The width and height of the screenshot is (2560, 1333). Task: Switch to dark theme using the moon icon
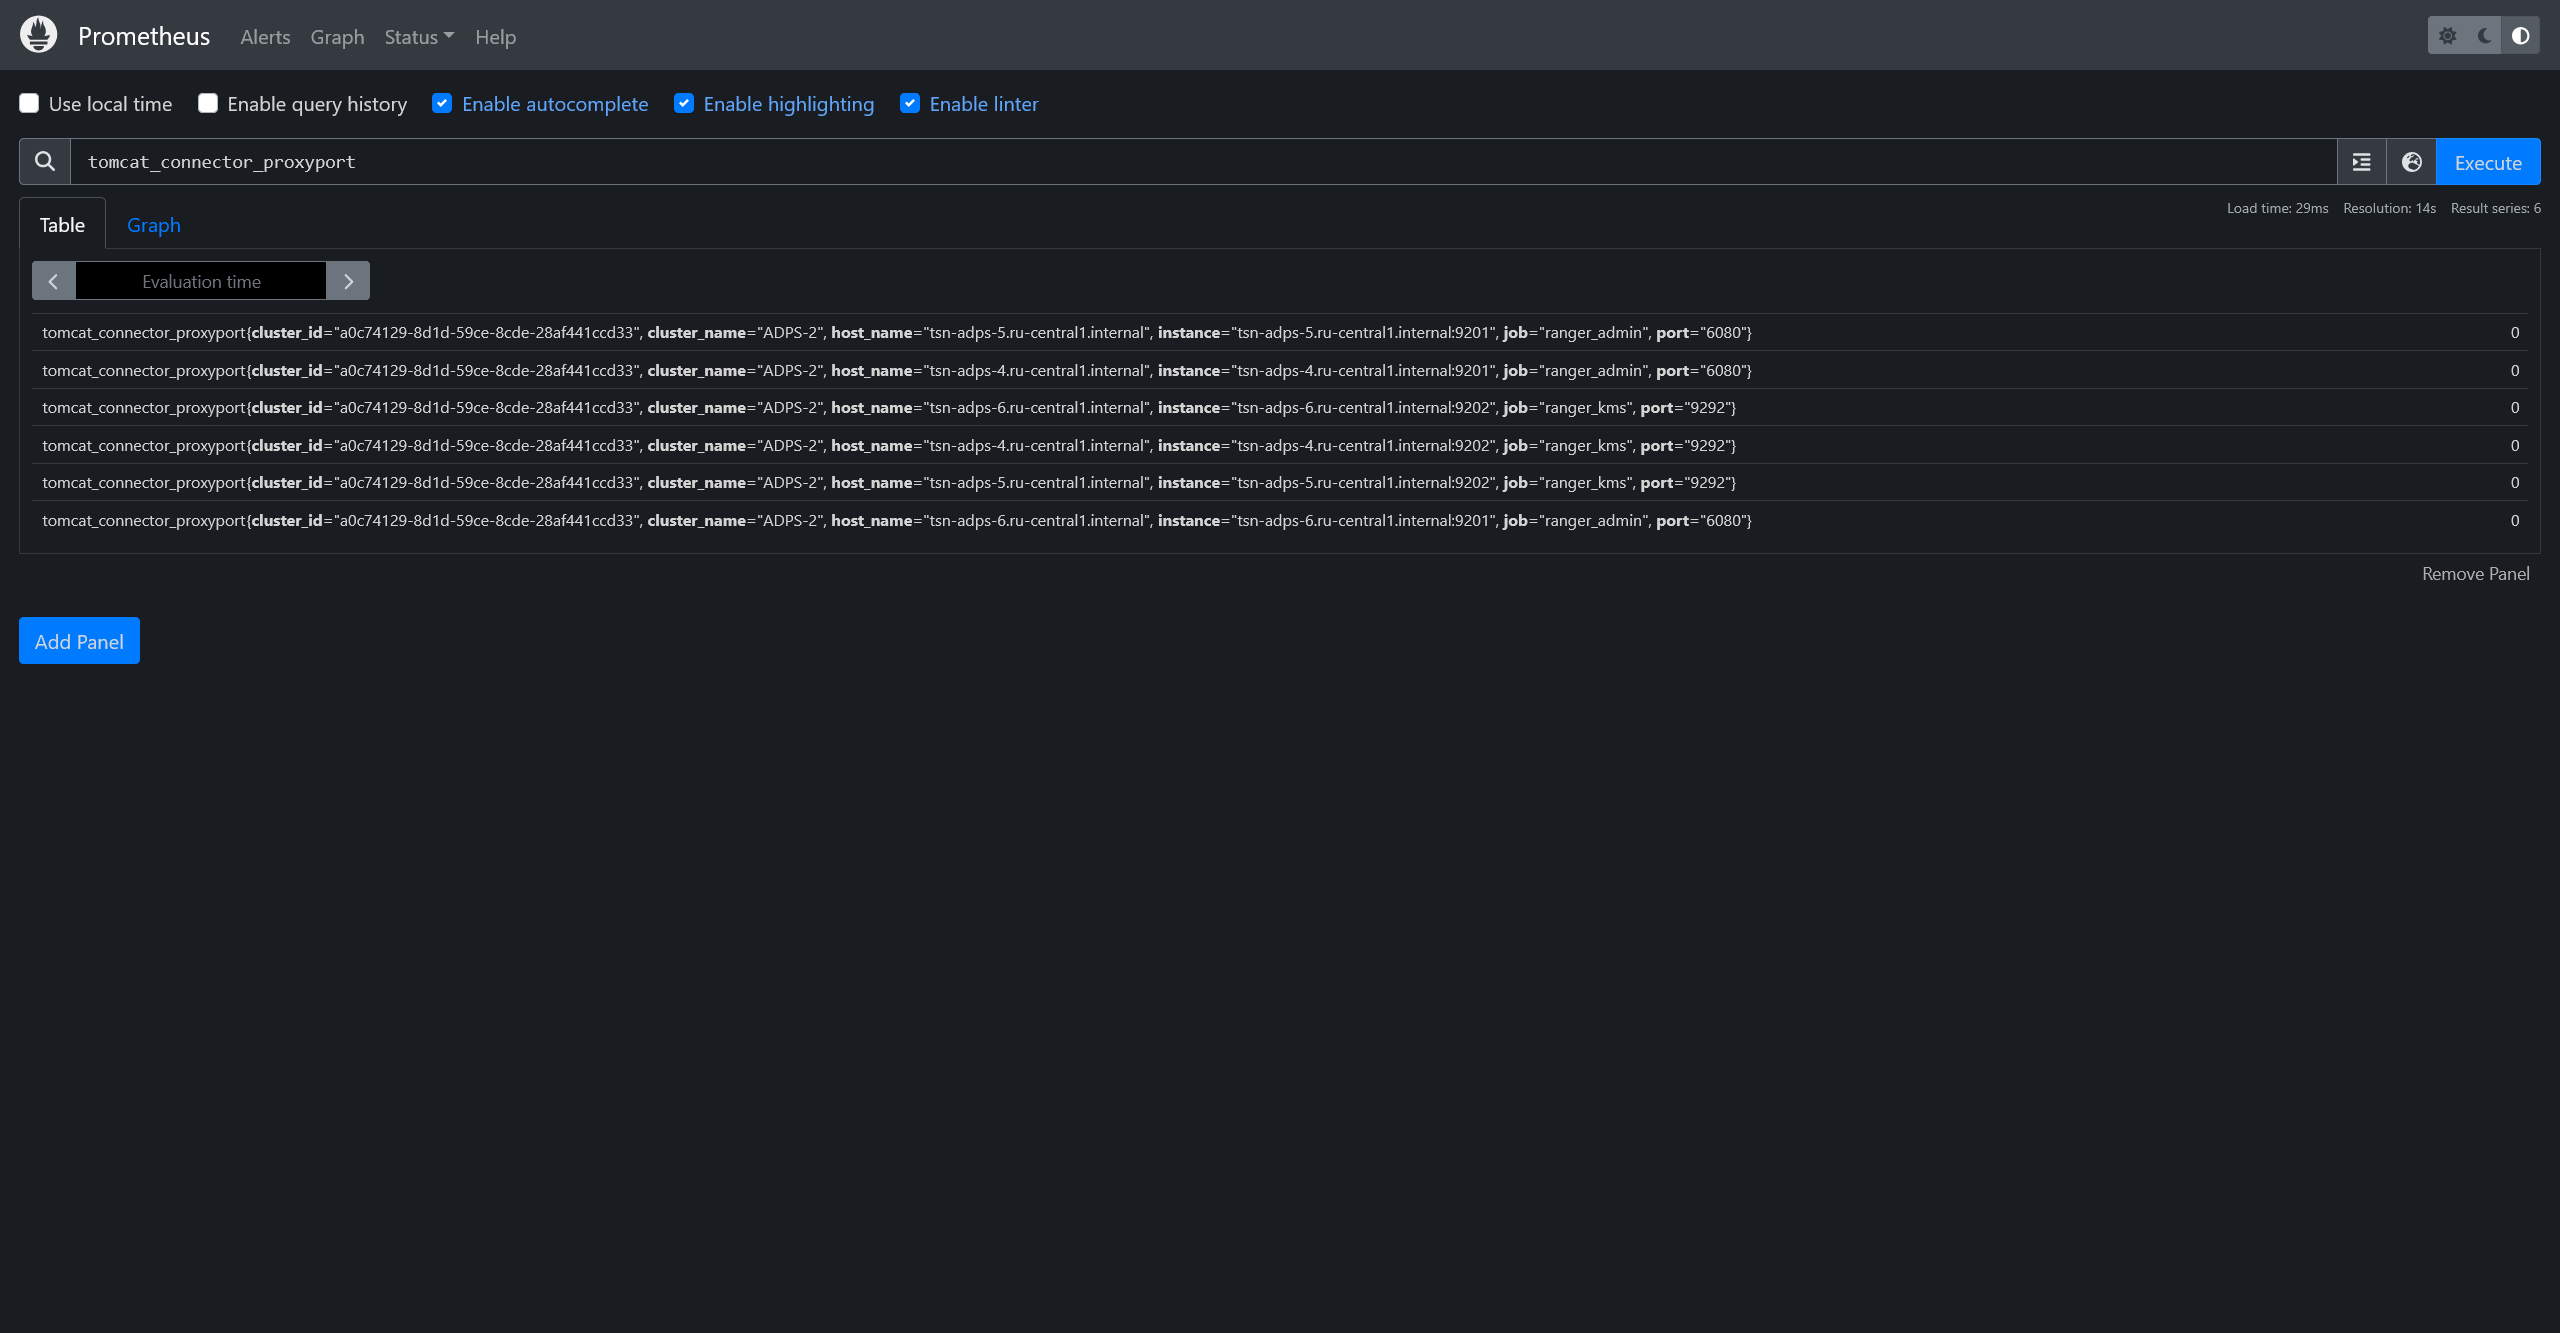click(2484, 35)
